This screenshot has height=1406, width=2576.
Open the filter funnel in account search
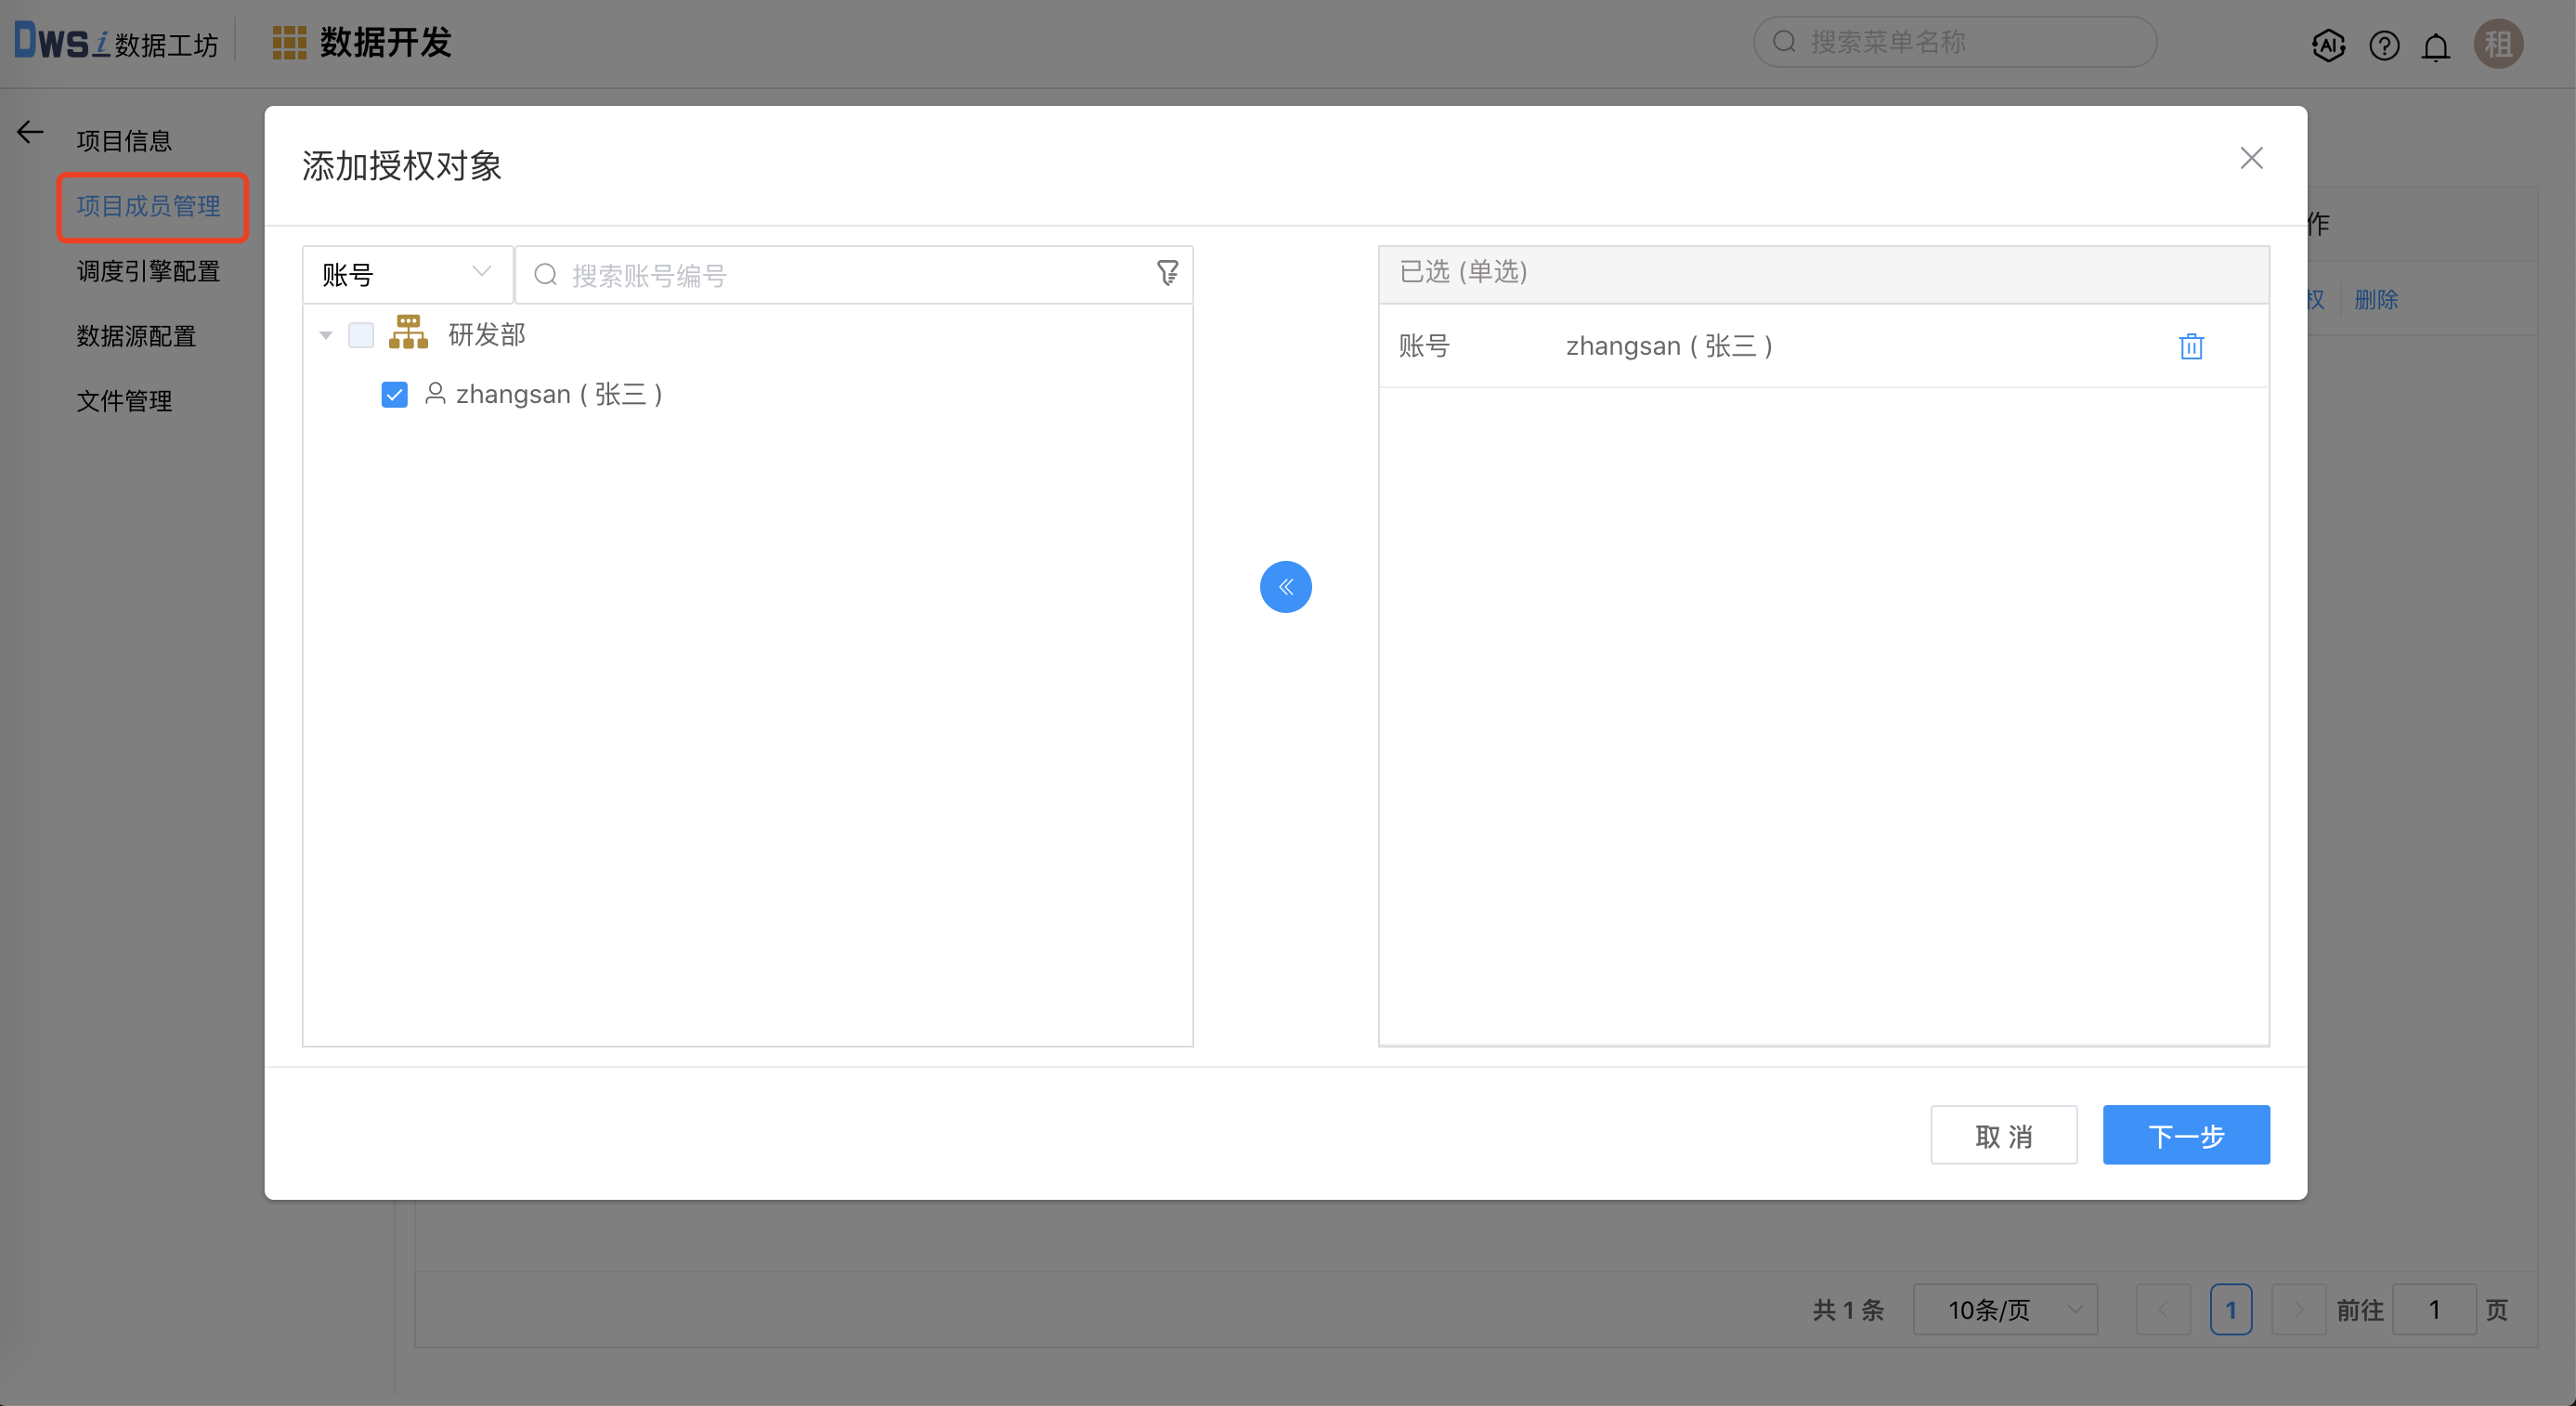[x=1168, y=273]
